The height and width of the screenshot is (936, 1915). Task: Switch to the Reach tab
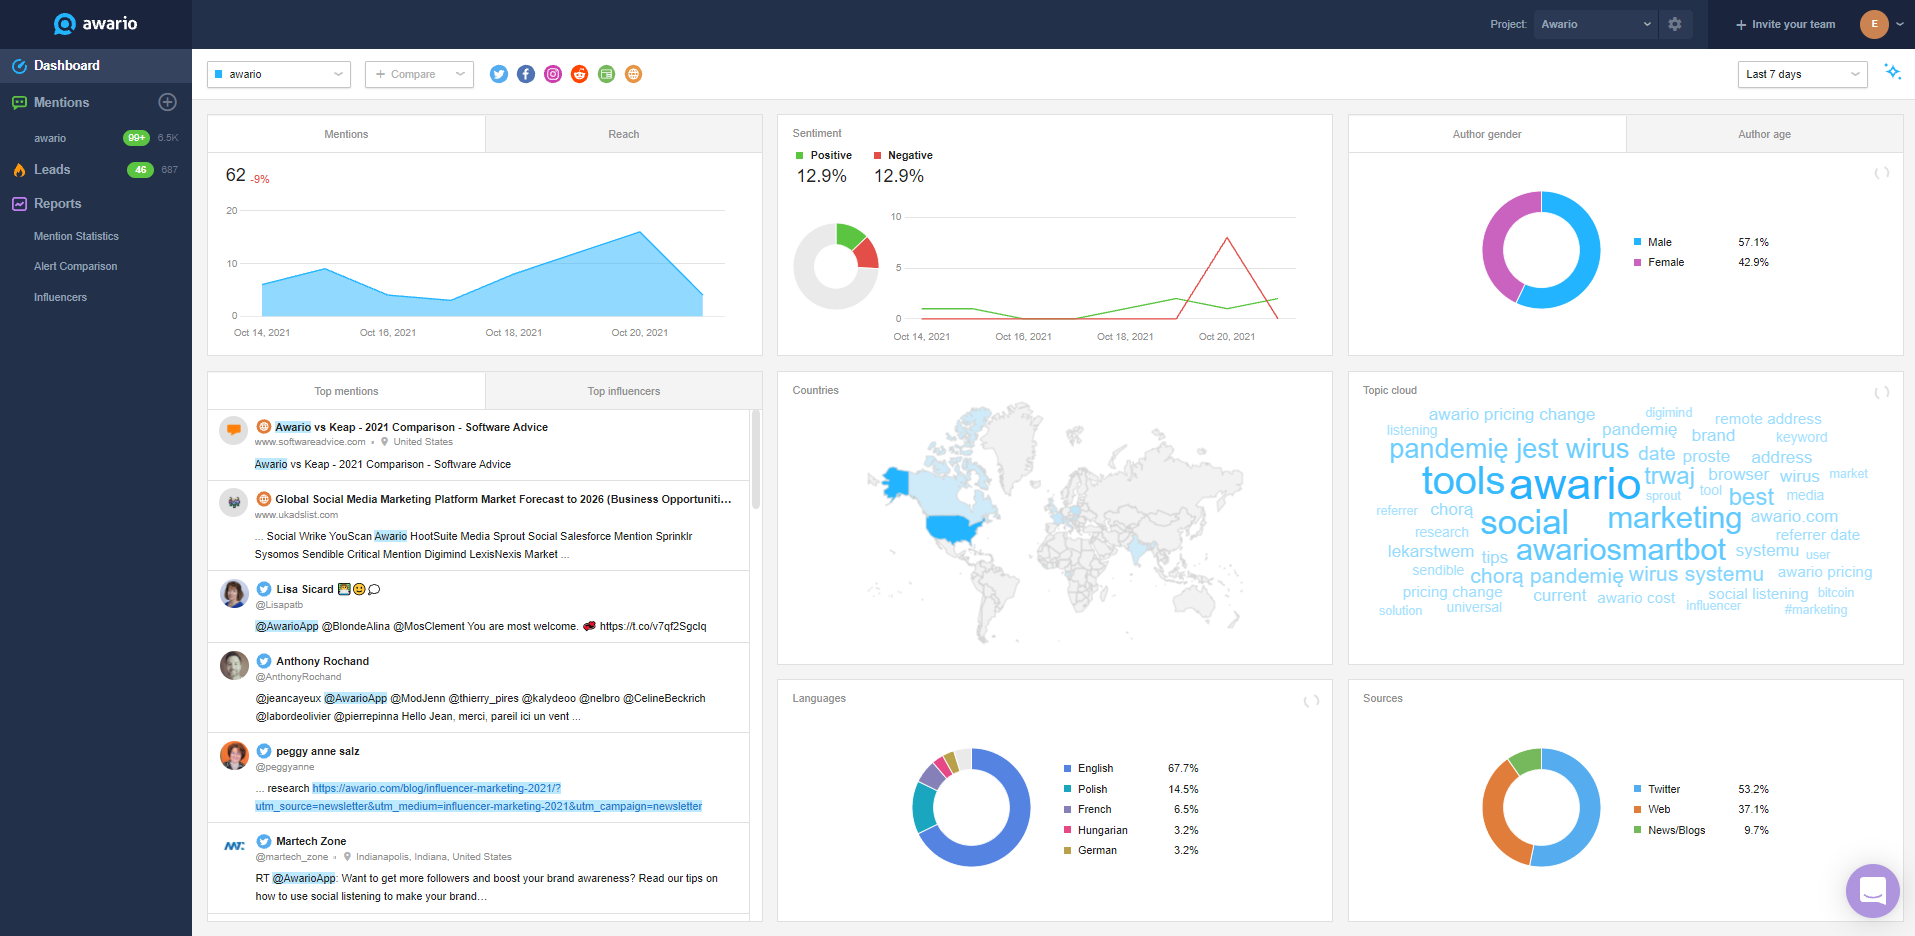click(x=624, y=134)
